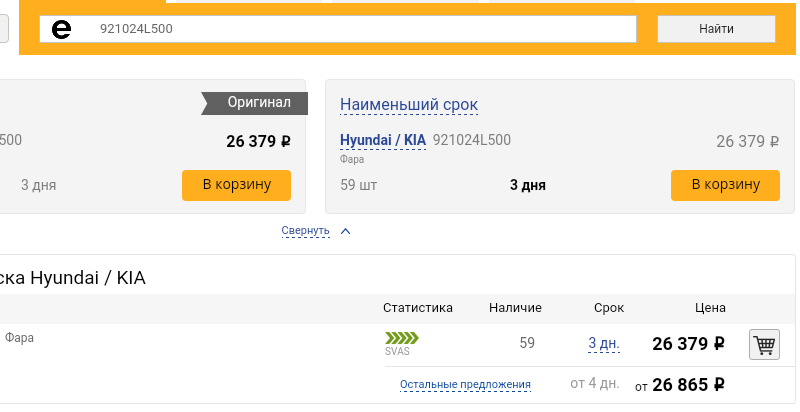Focus the search field containing 921024L500
Screen dimensions: 800x412
click(360, 29)
